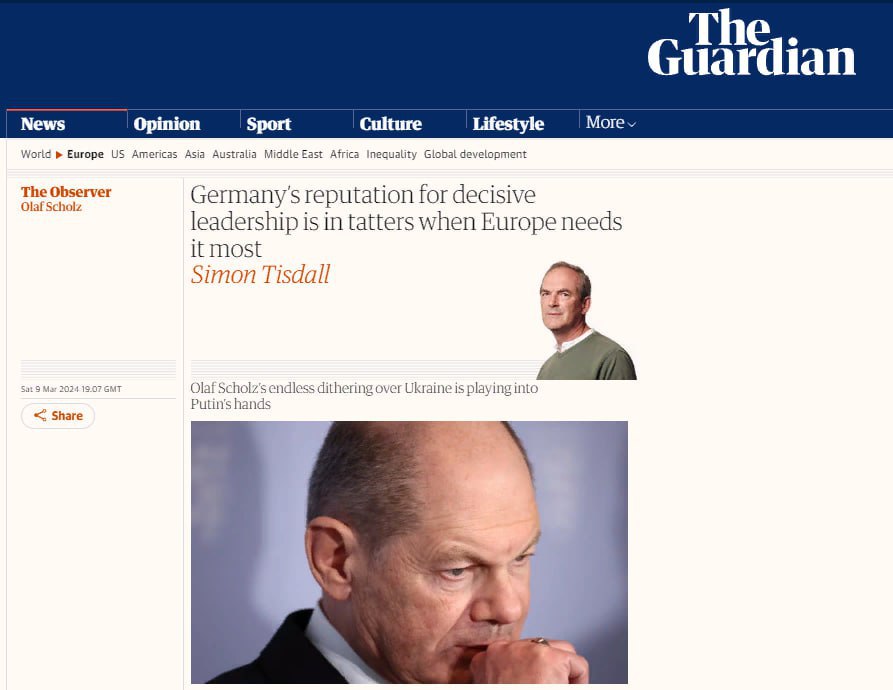Select the Lifestyle section
The width and height of the screenshot is (893, 690).
509,124
